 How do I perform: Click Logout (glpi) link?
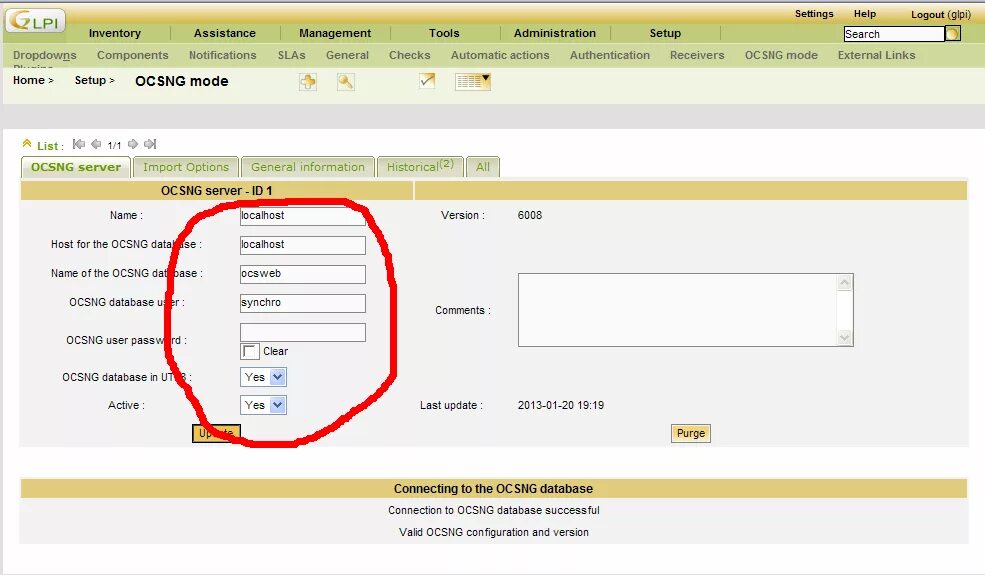point(941,14)
